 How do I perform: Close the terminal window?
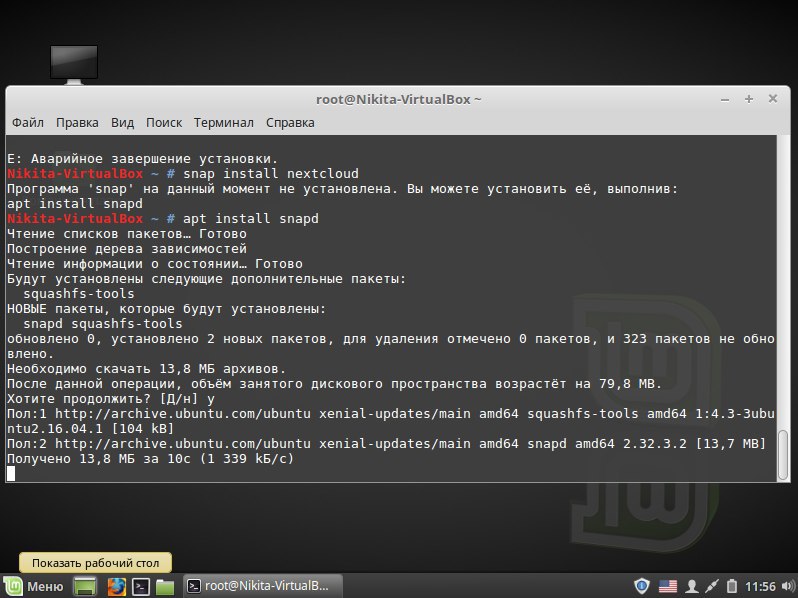pyautogui.click(x=773, y=99)
